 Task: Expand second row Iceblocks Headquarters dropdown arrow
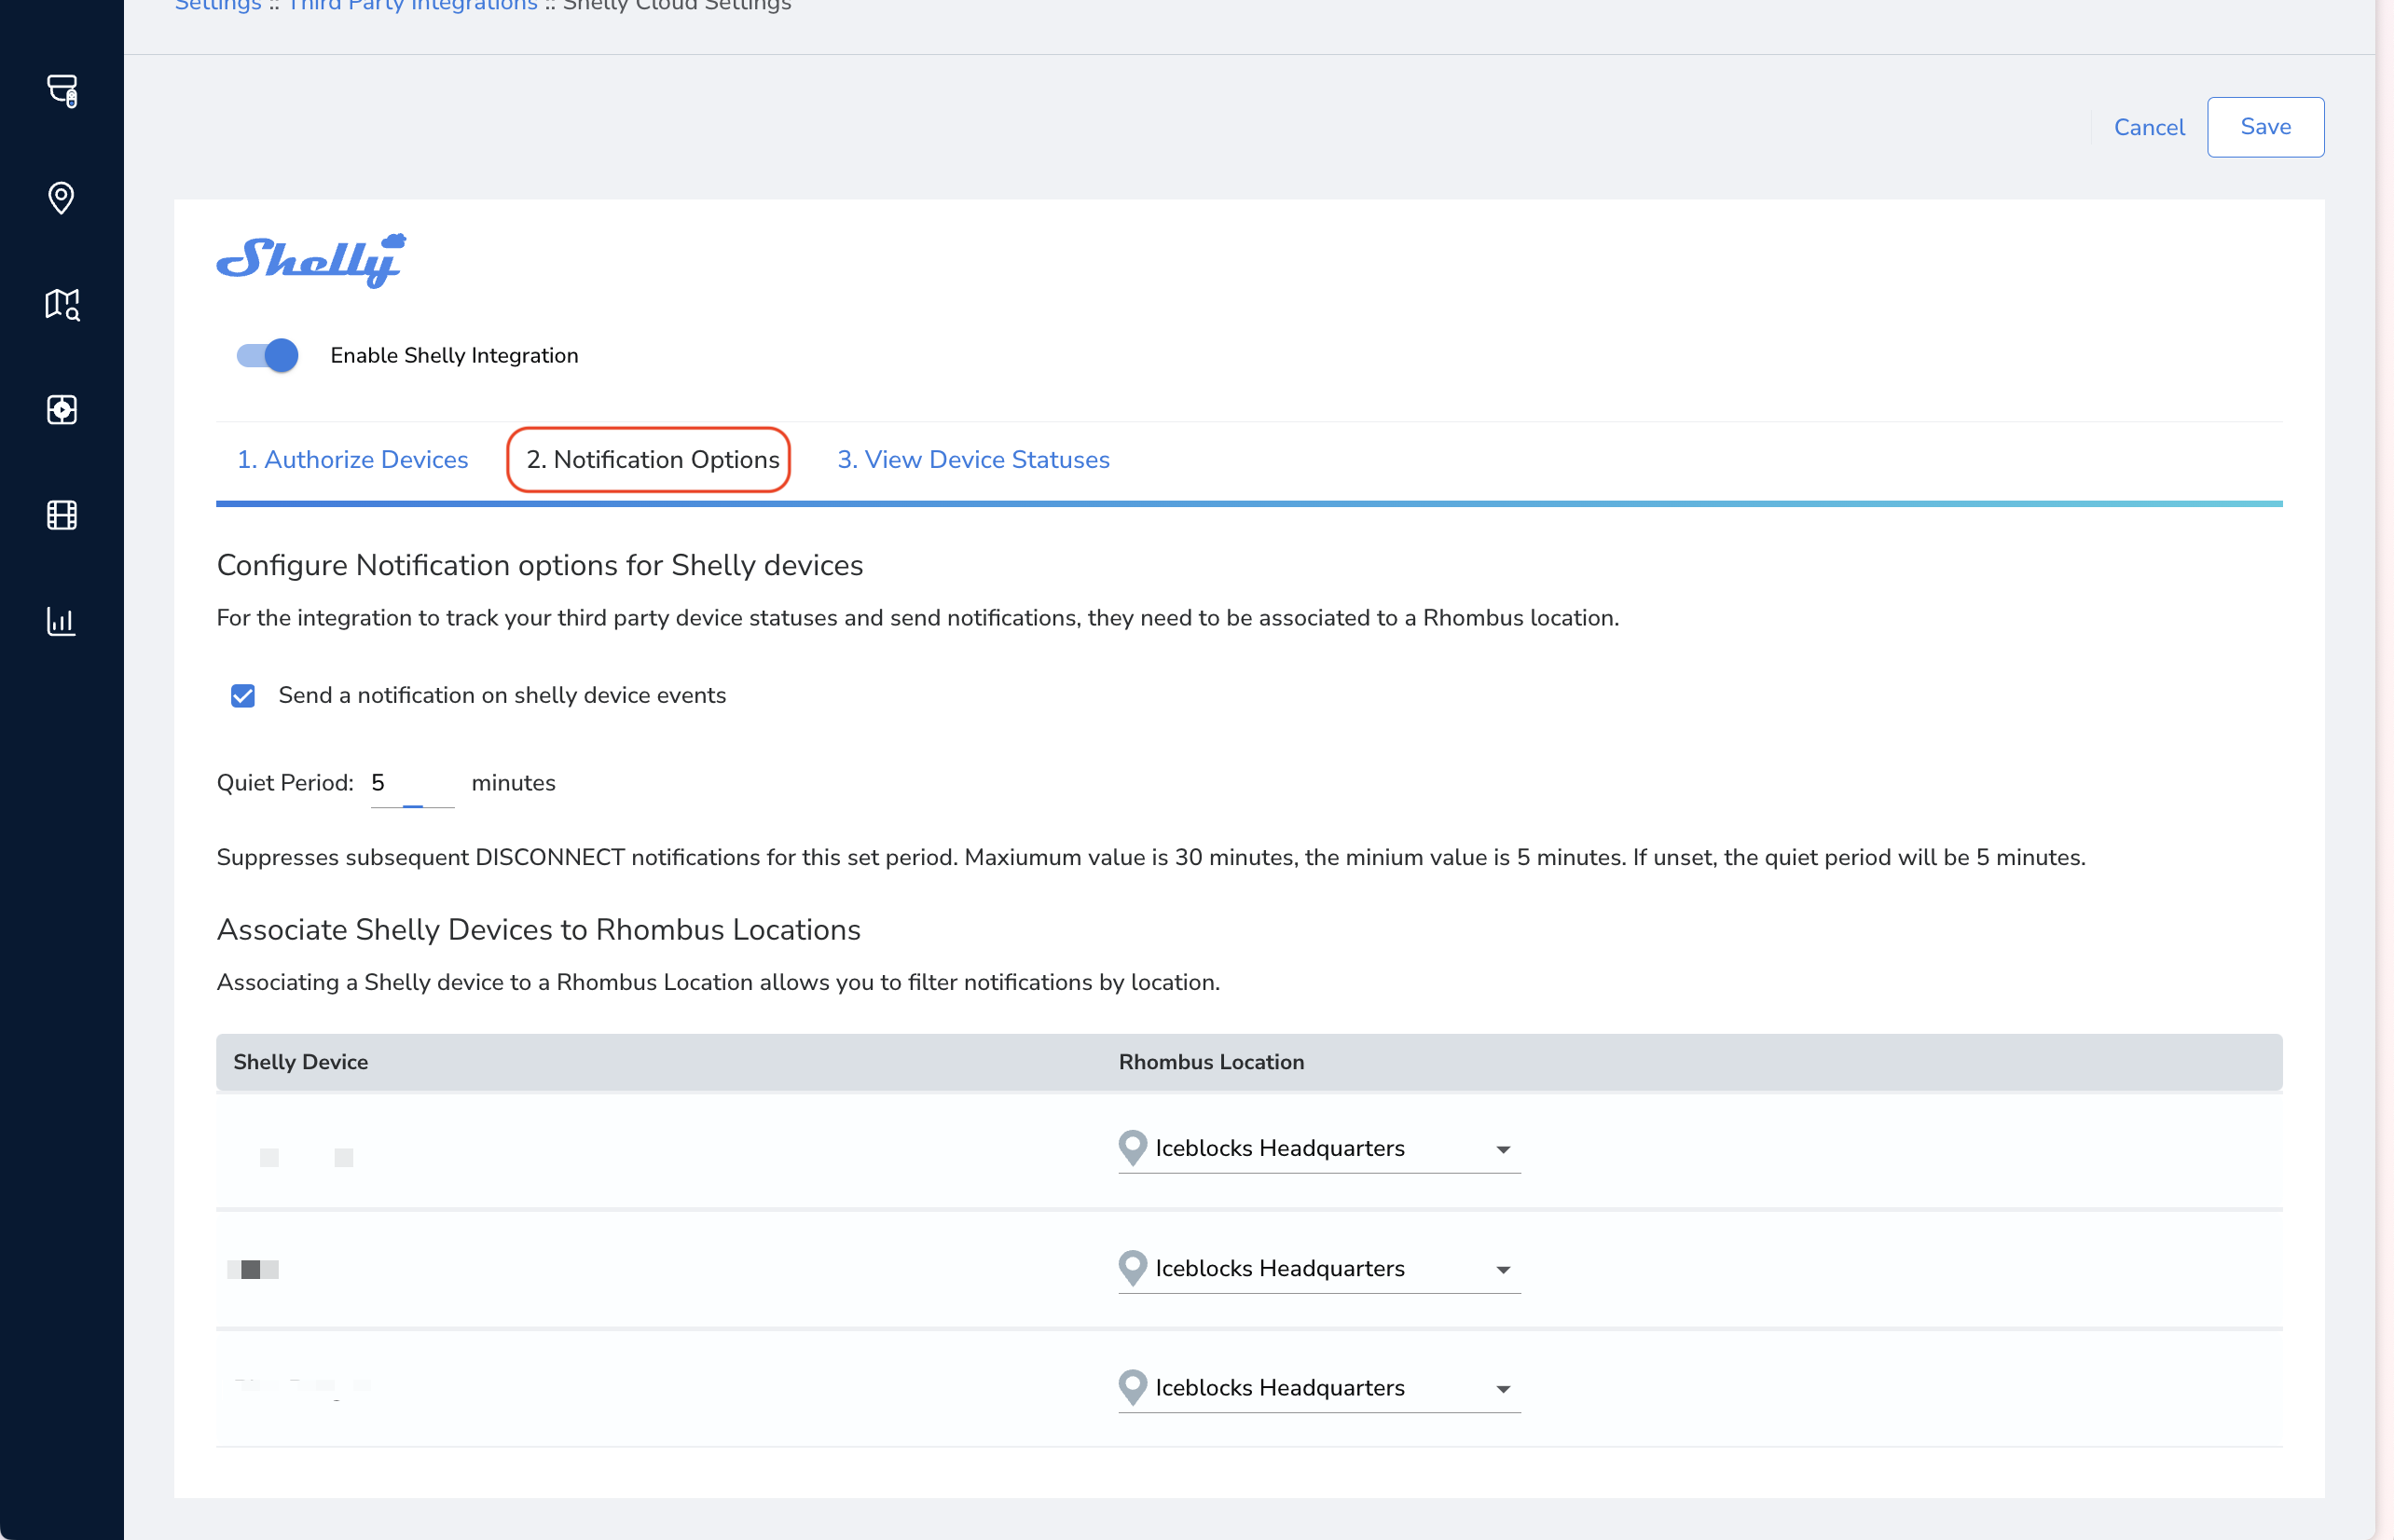click(1502, 1270)
